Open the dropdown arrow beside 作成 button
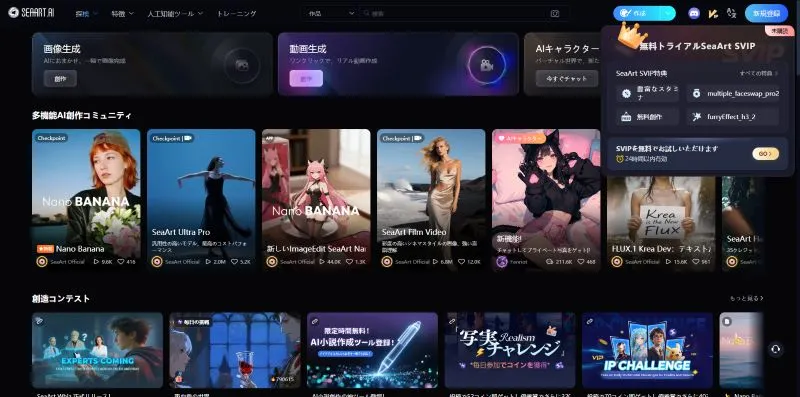This screenshot has height=397, width=800. click(668, 14)
